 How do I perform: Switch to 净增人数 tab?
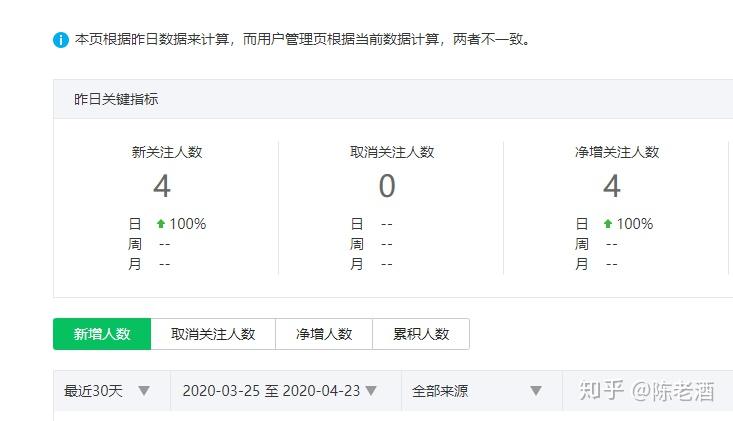click(324, 334)
